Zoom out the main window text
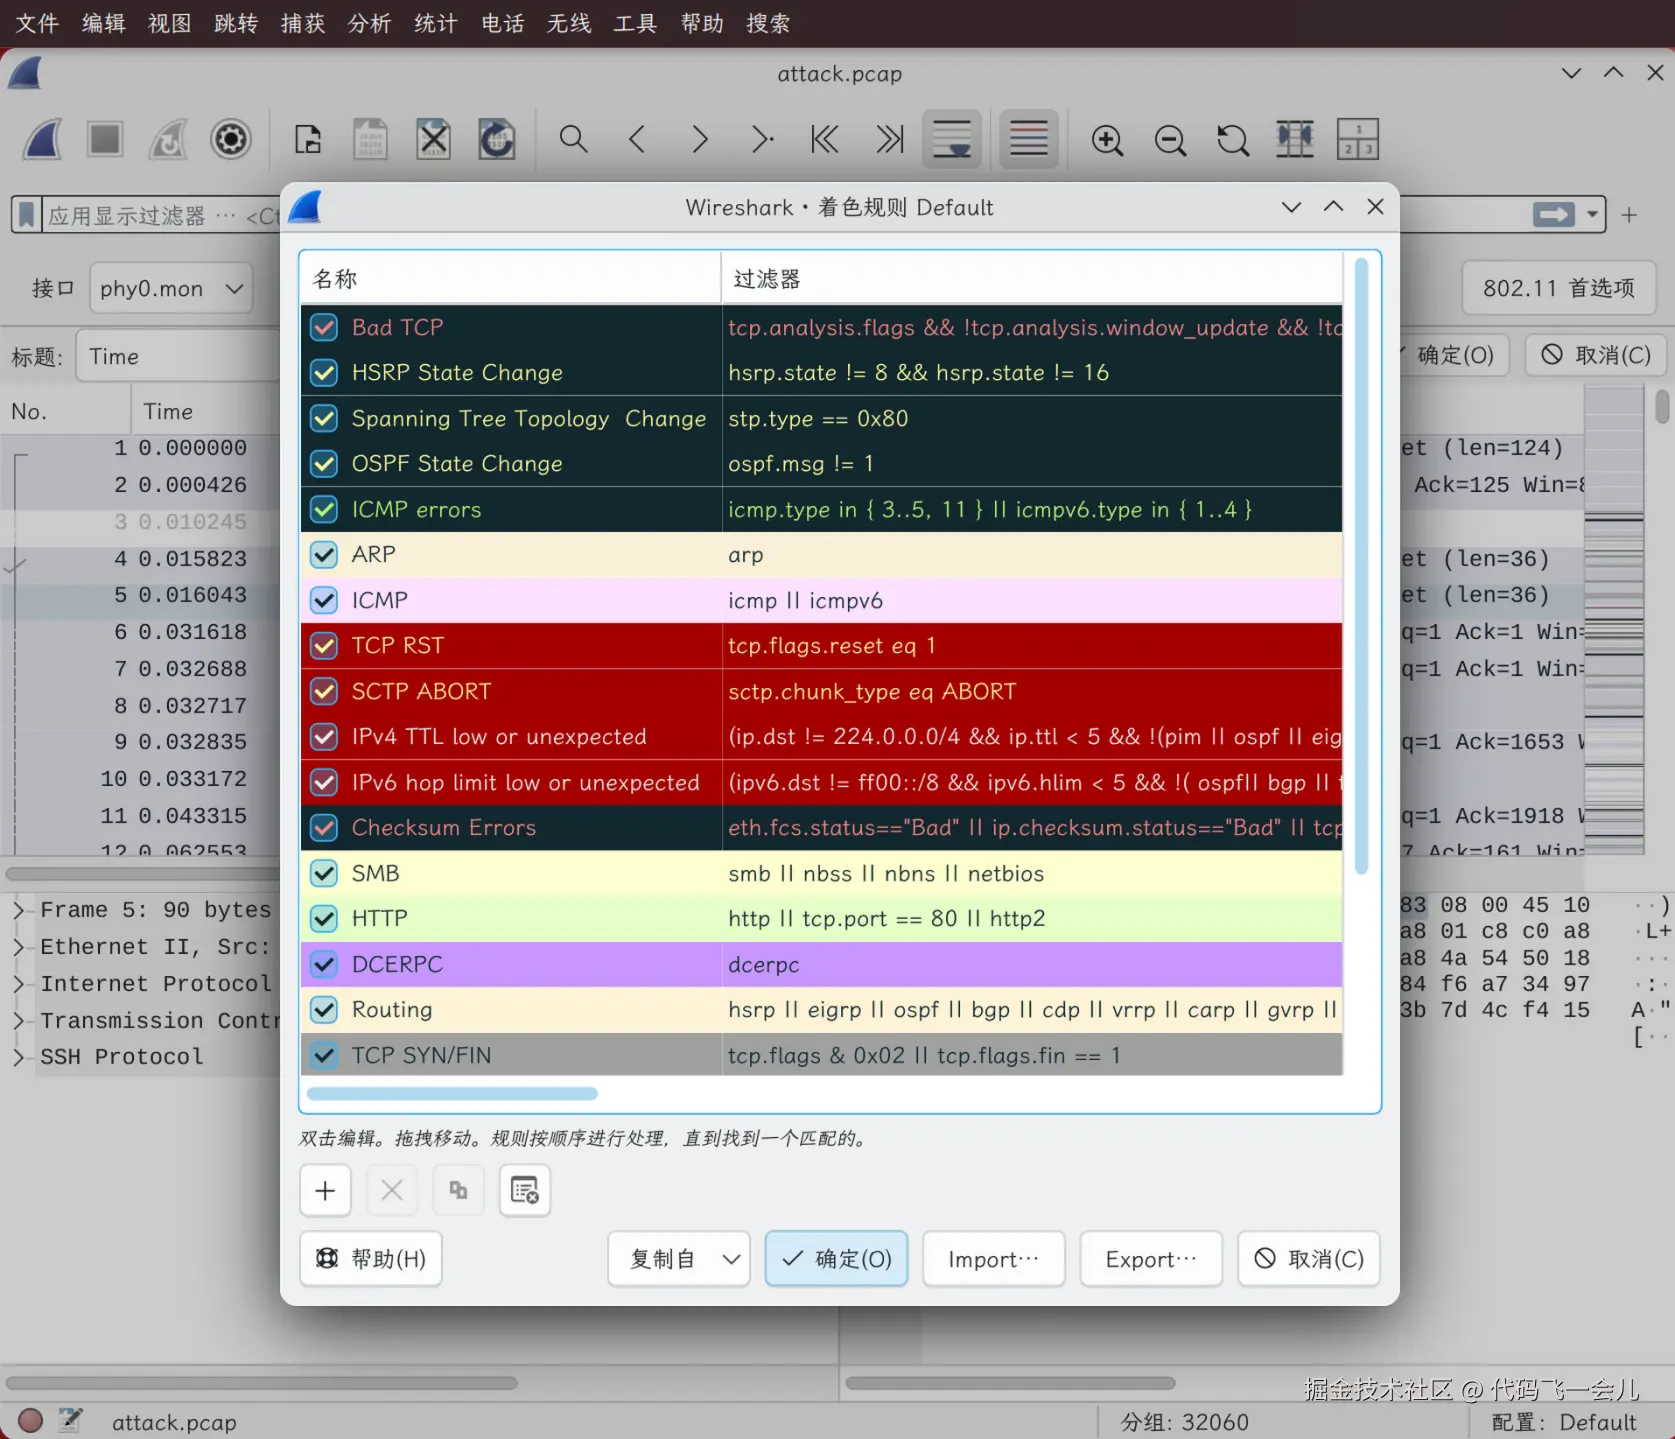This screenshot has height=1439, width=1675. point(1170,140)
